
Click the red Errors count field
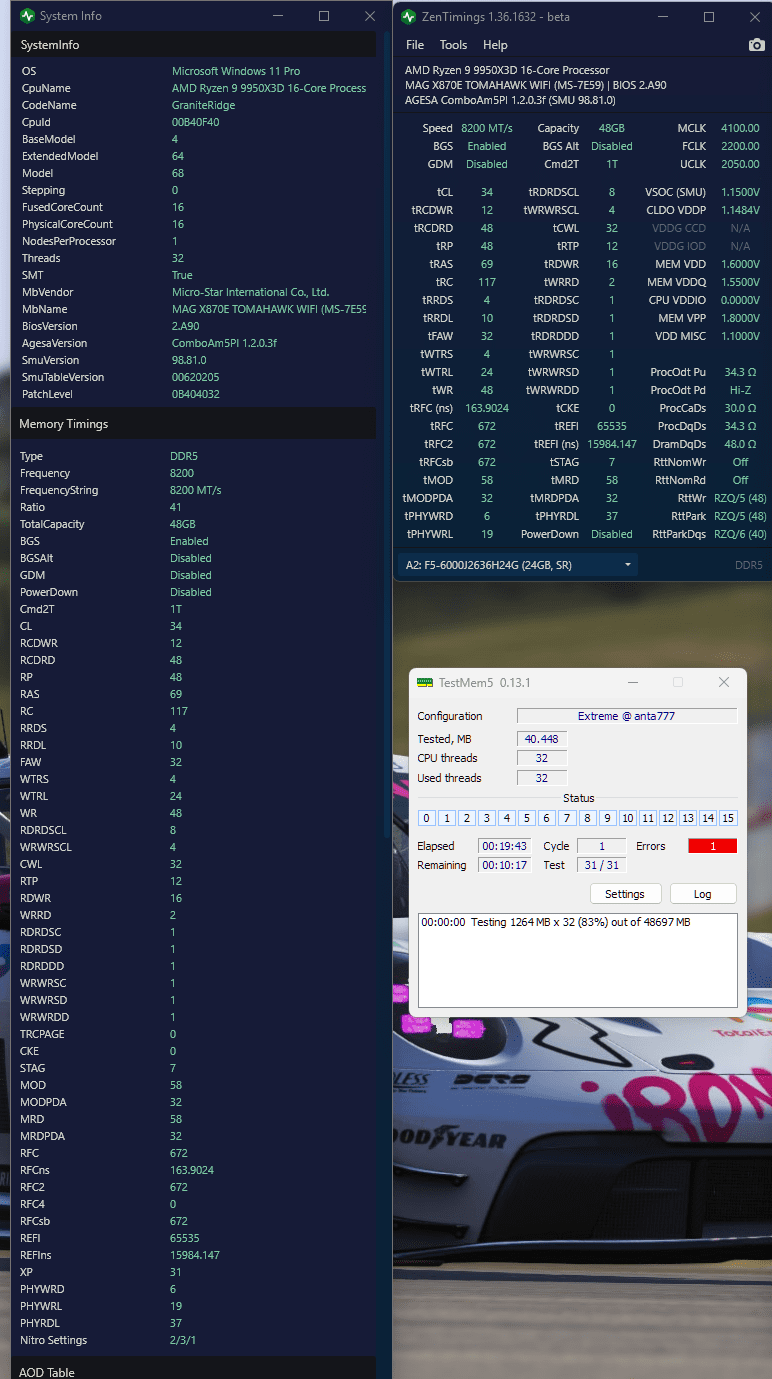(712, 846)
